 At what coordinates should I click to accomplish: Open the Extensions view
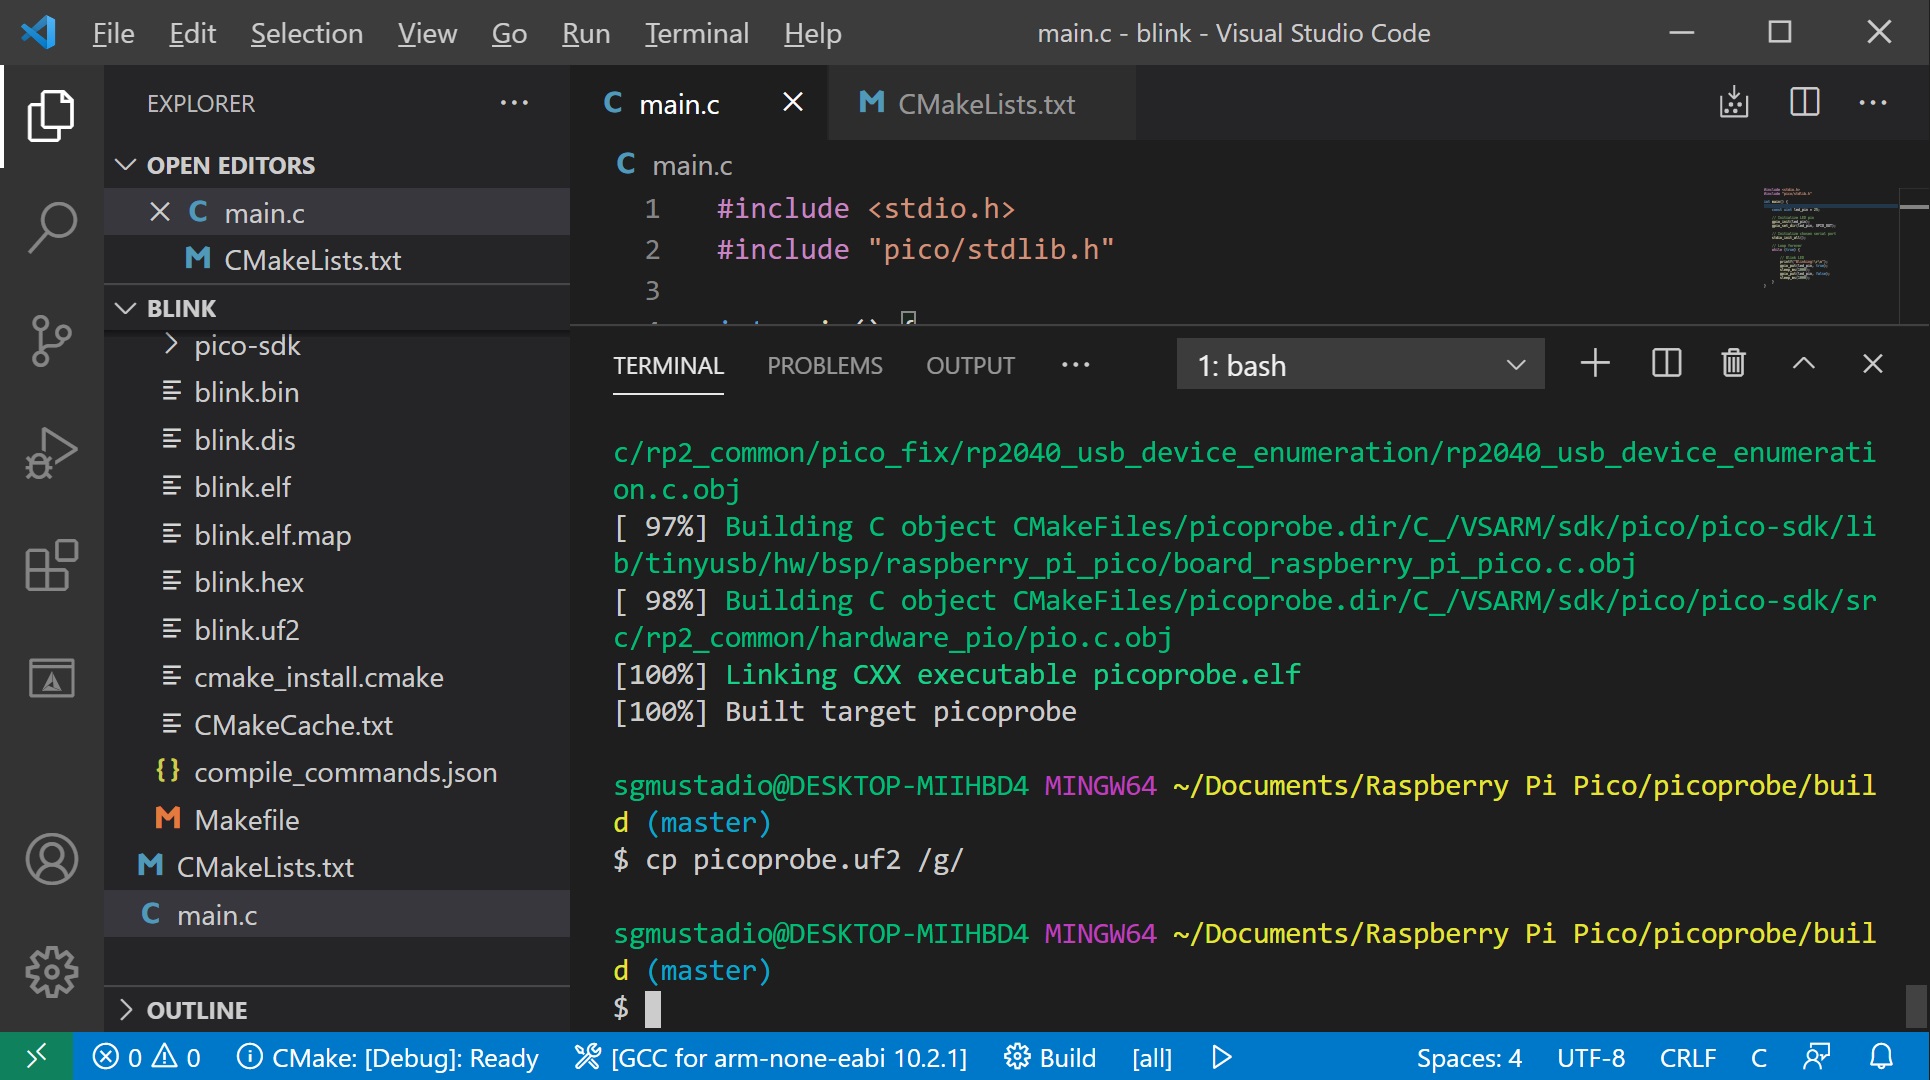52,566
